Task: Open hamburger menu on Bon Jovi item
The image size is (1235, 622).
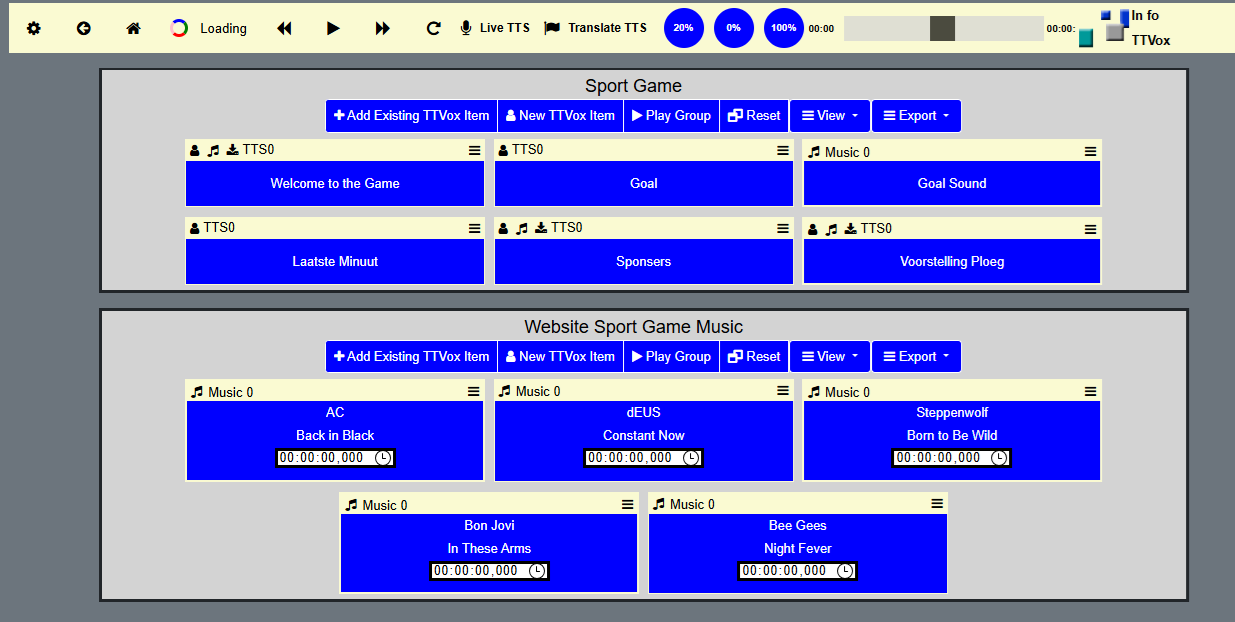Action: point(627,505)
